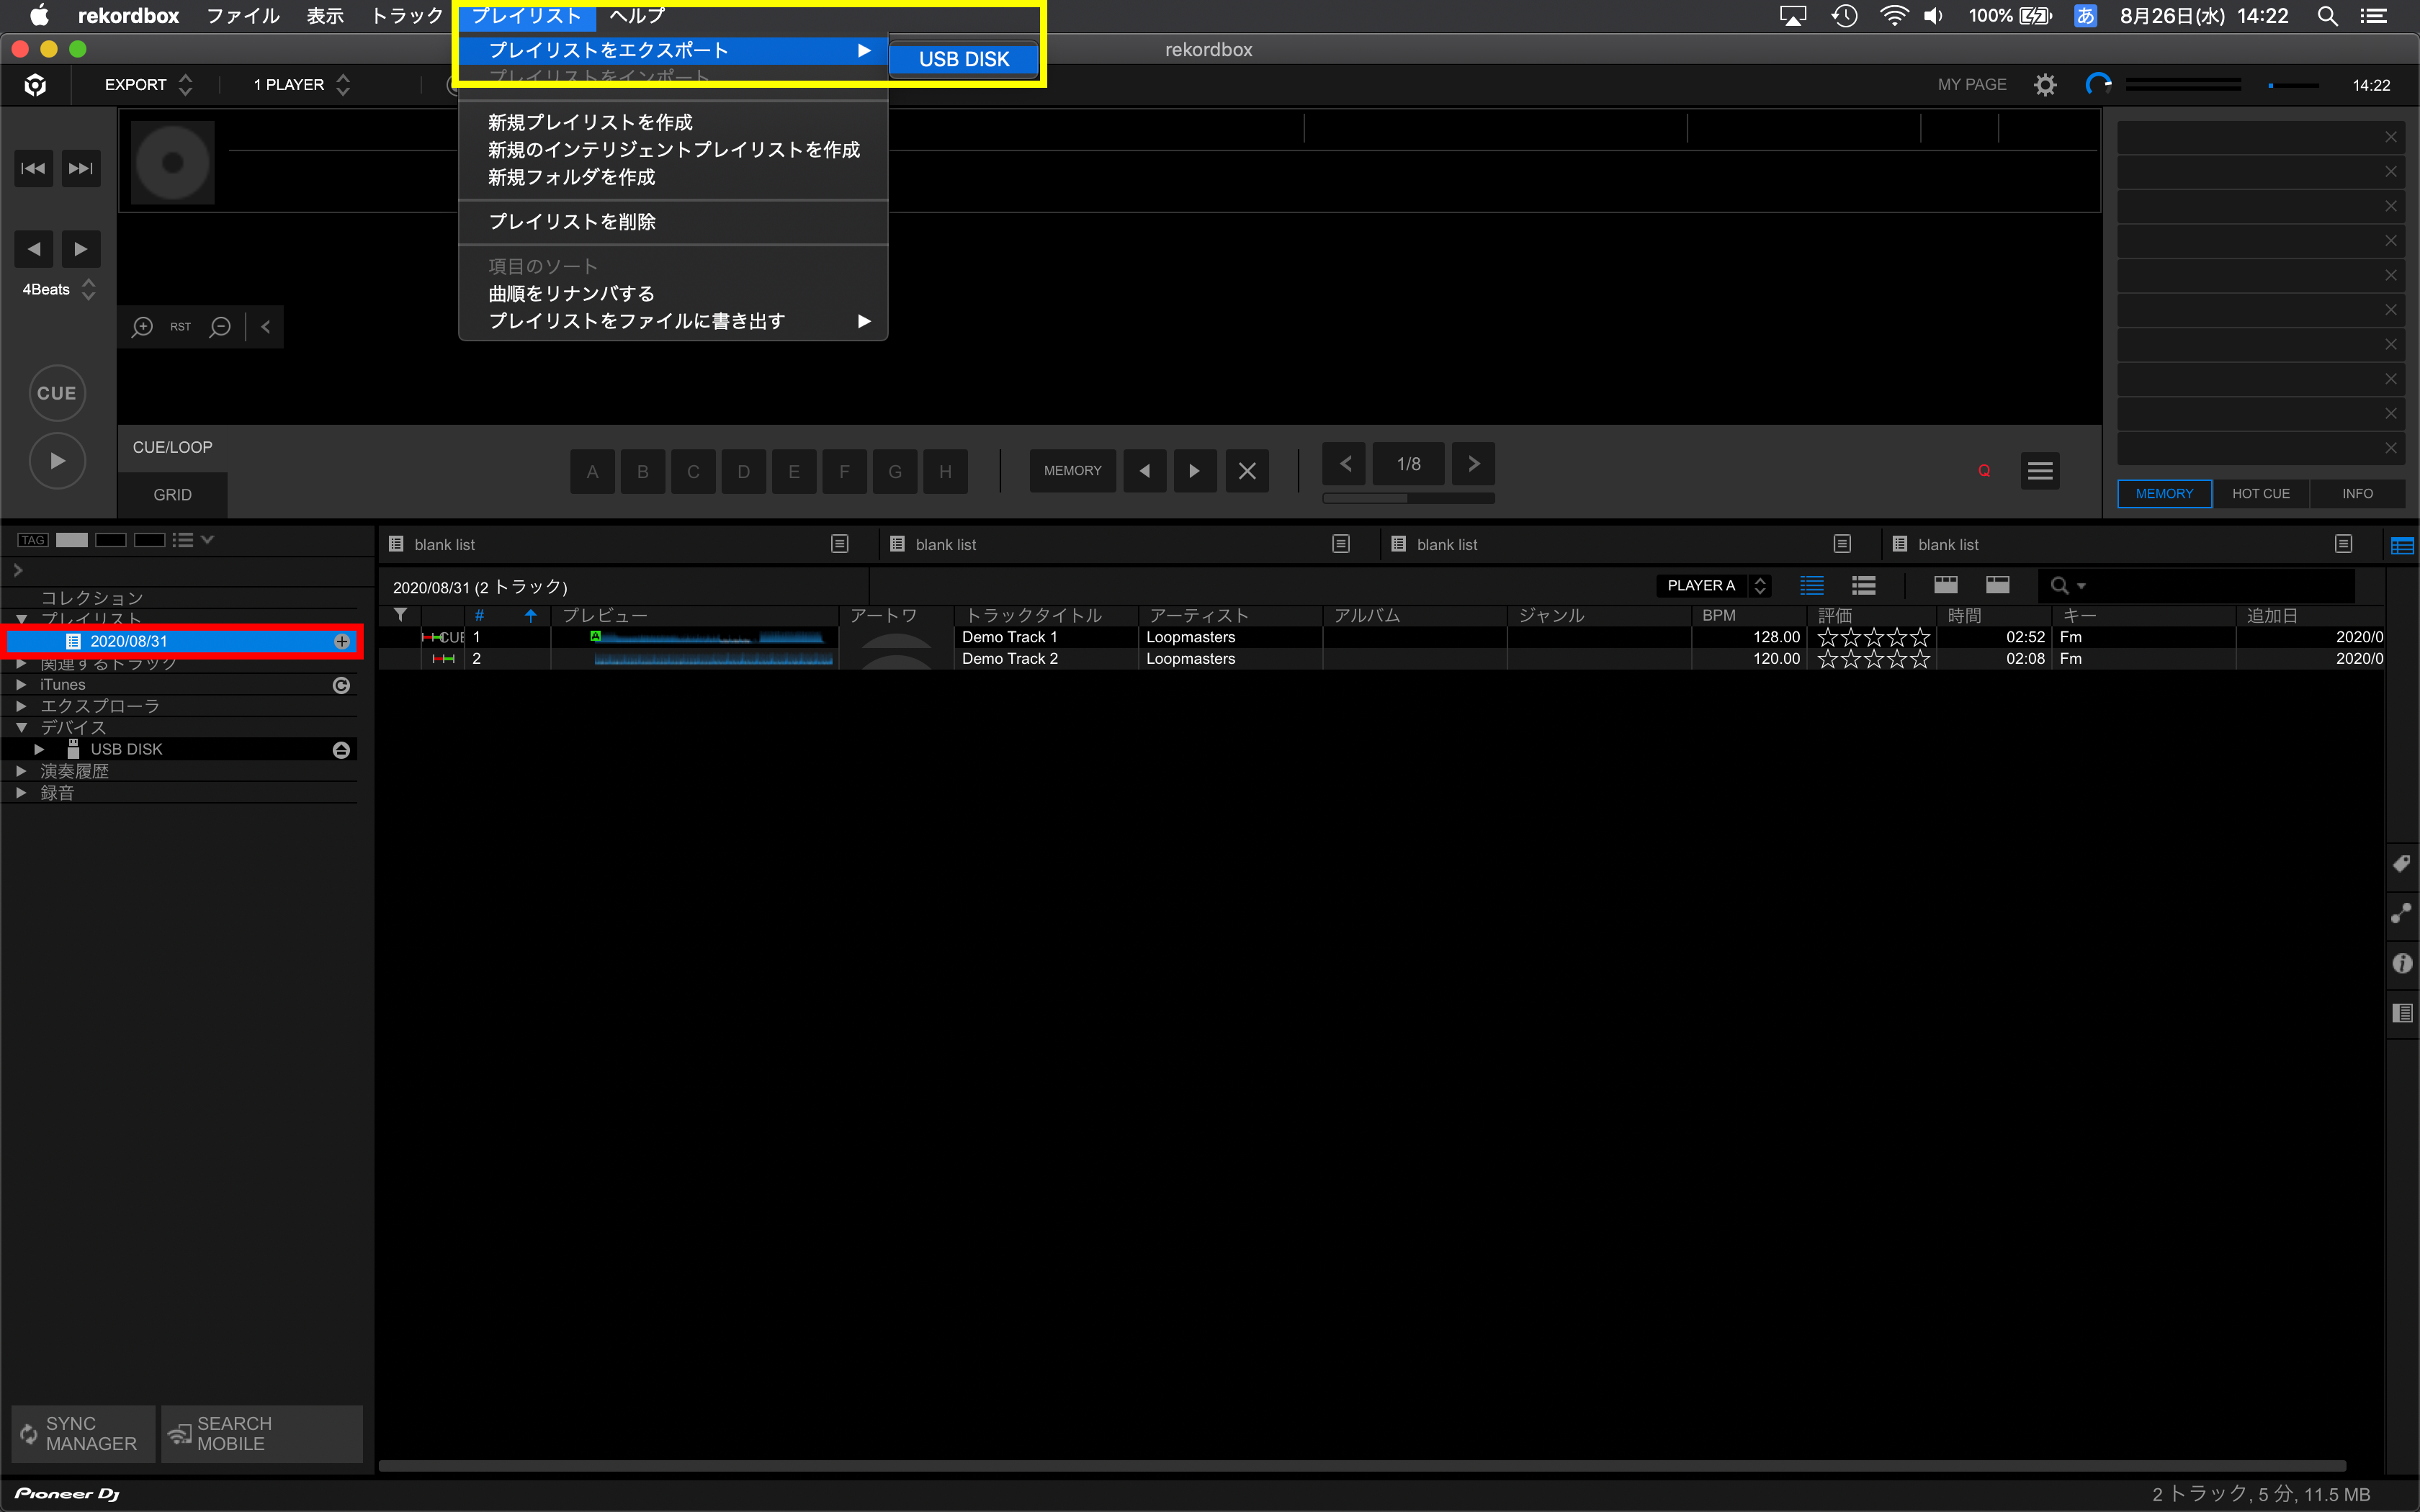
Task: Click the track search input field
Action: 2220,586
